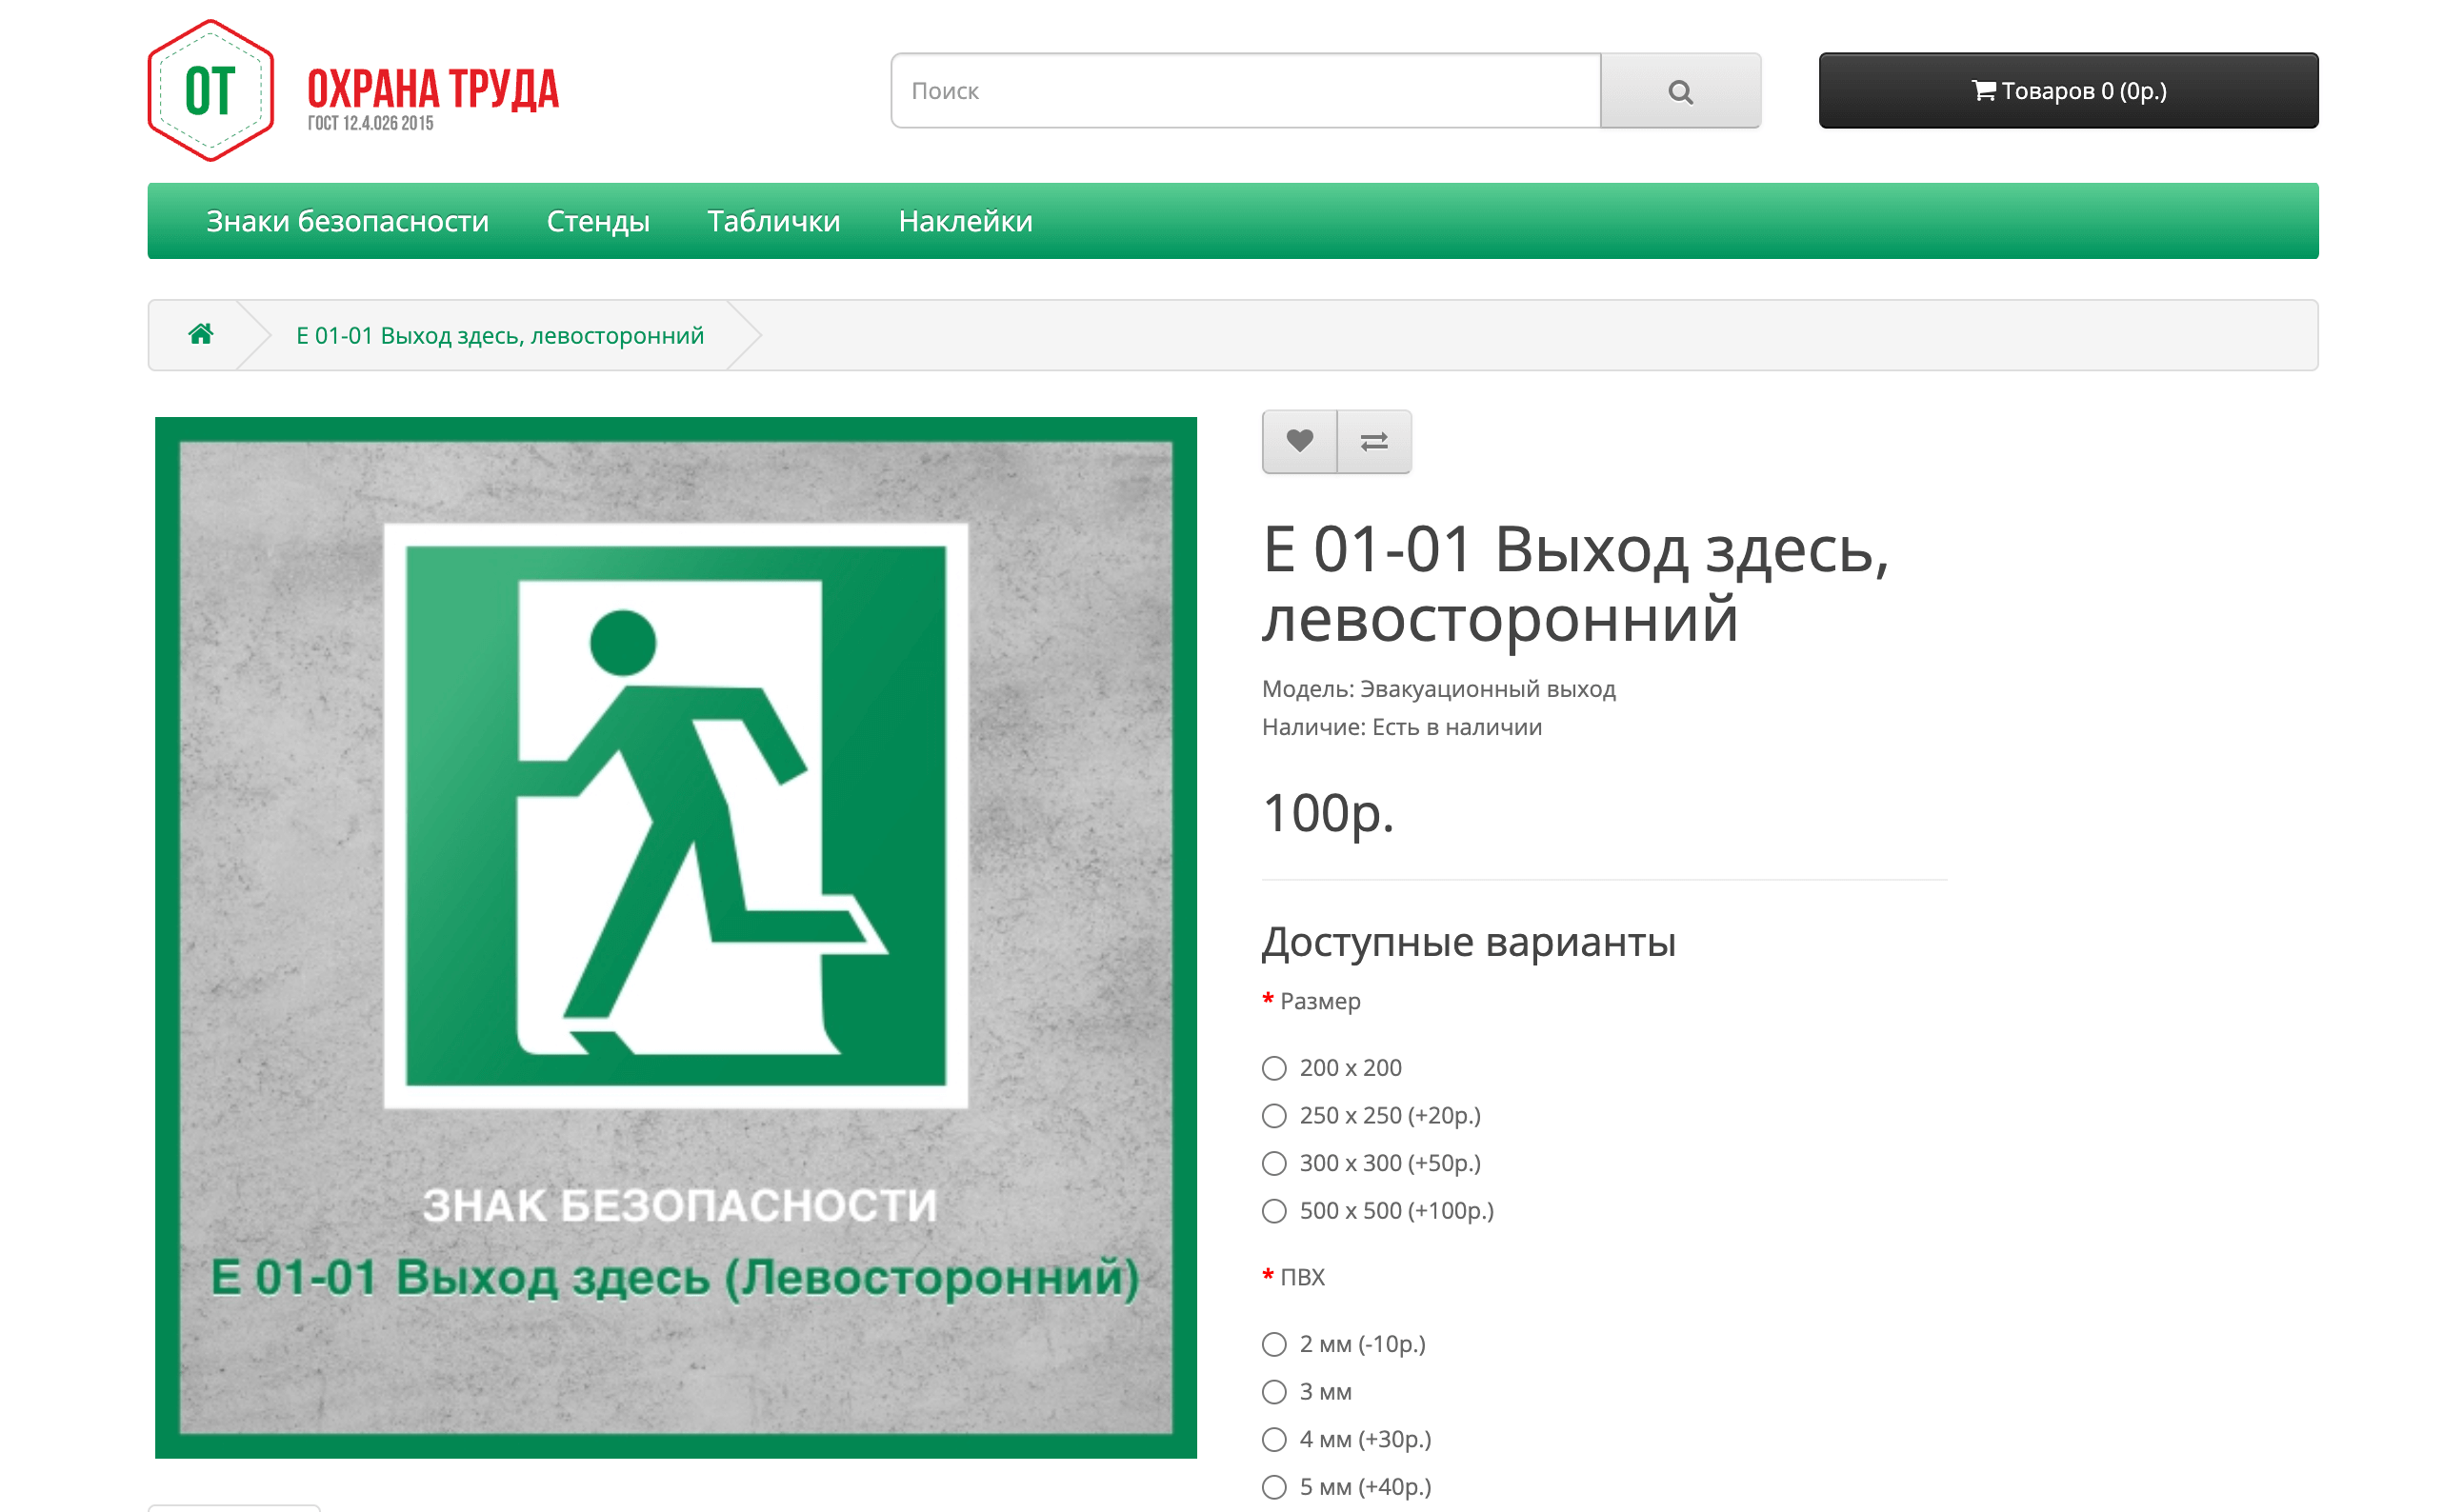
Task: Focus the Поиск search field
Action: click(1245, 91)
